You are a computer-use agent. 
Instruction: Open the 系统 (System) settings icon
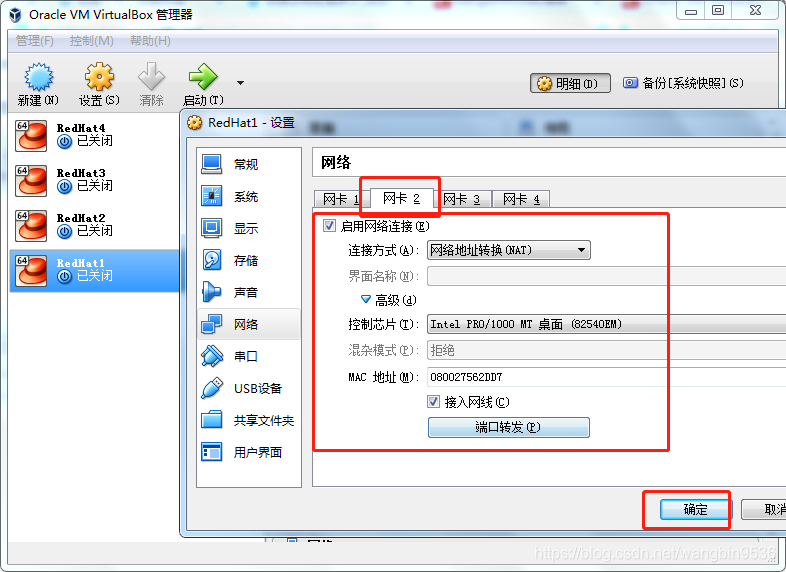click(212, 196)
